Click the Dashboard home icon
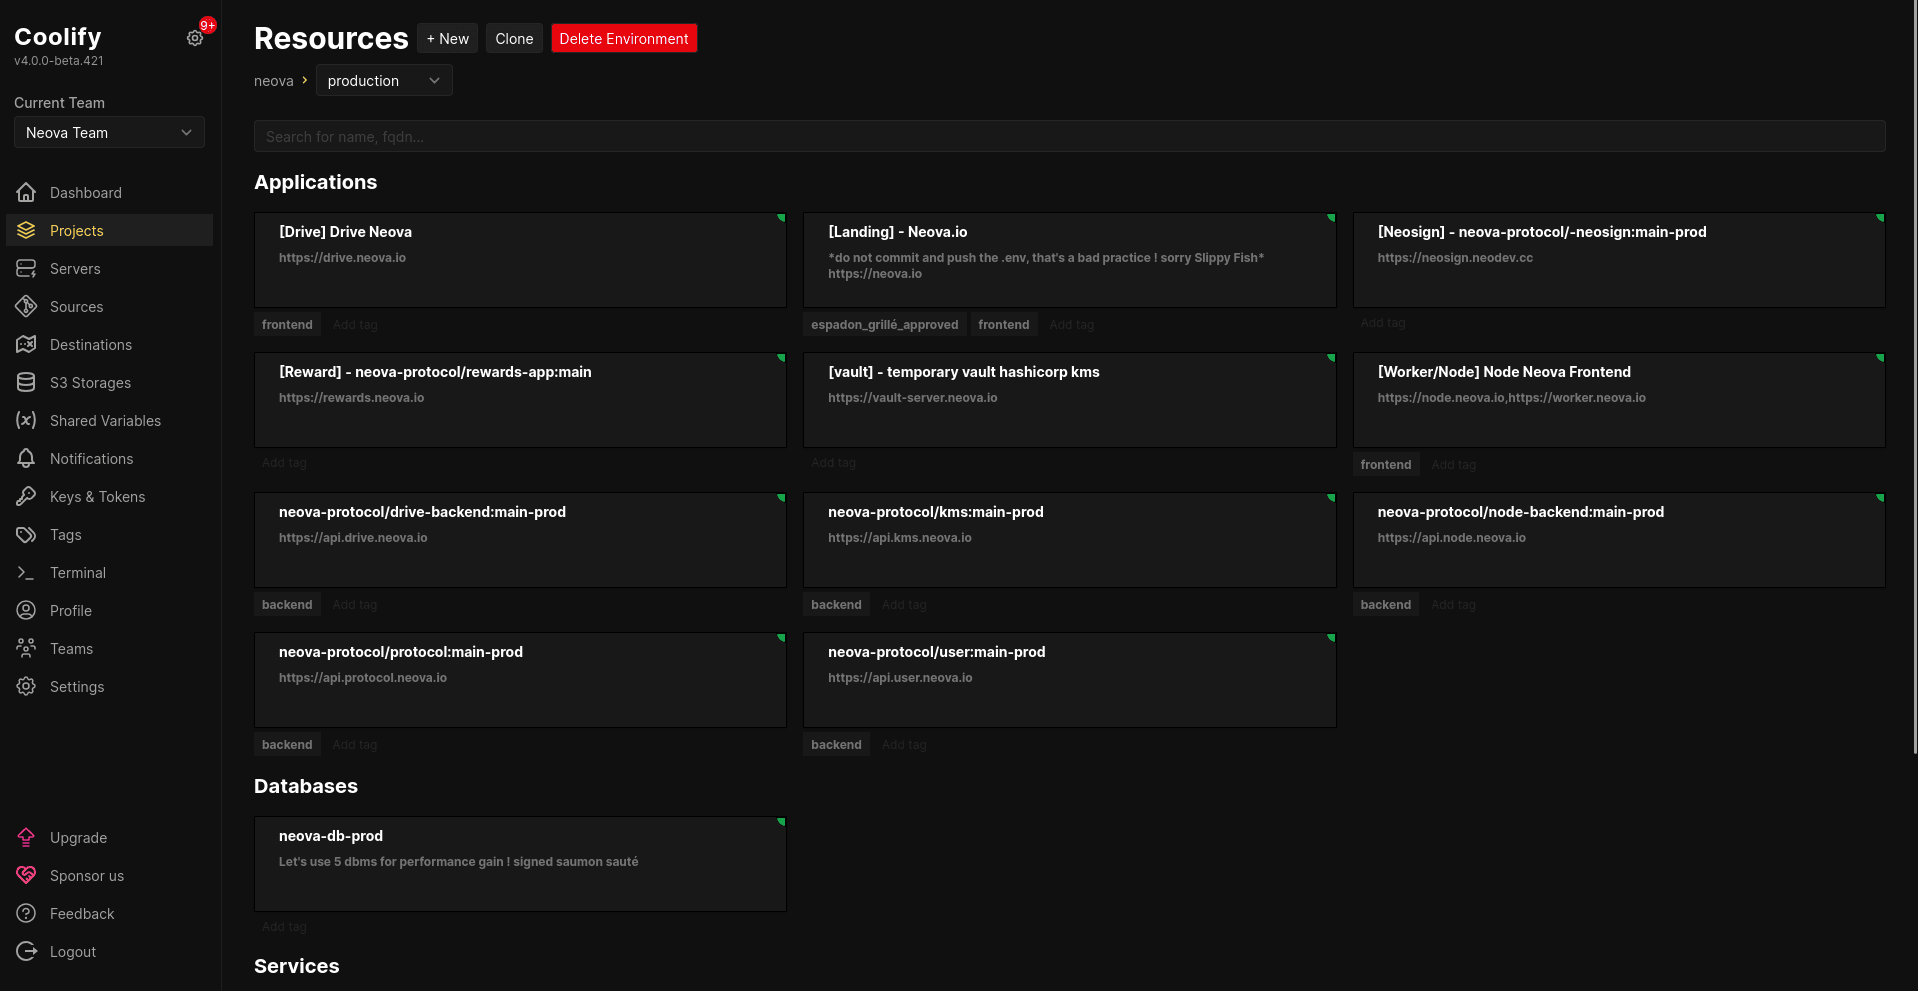Image resolution: width=1918 pixels, height=991 pixels. tap(26, 193)
